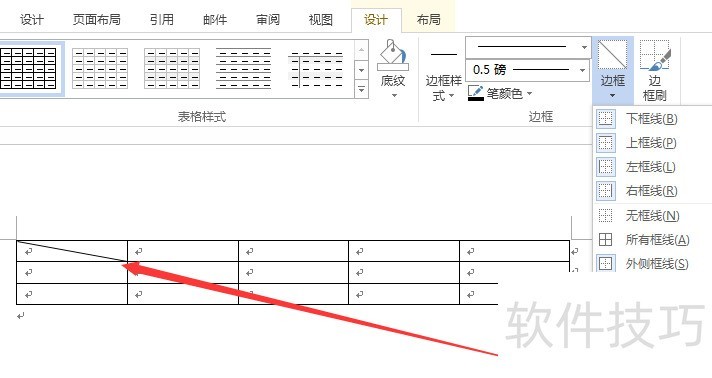
Task: Select the second table style thumbnail
Action: pyautogui.click(x=100, y=69)
